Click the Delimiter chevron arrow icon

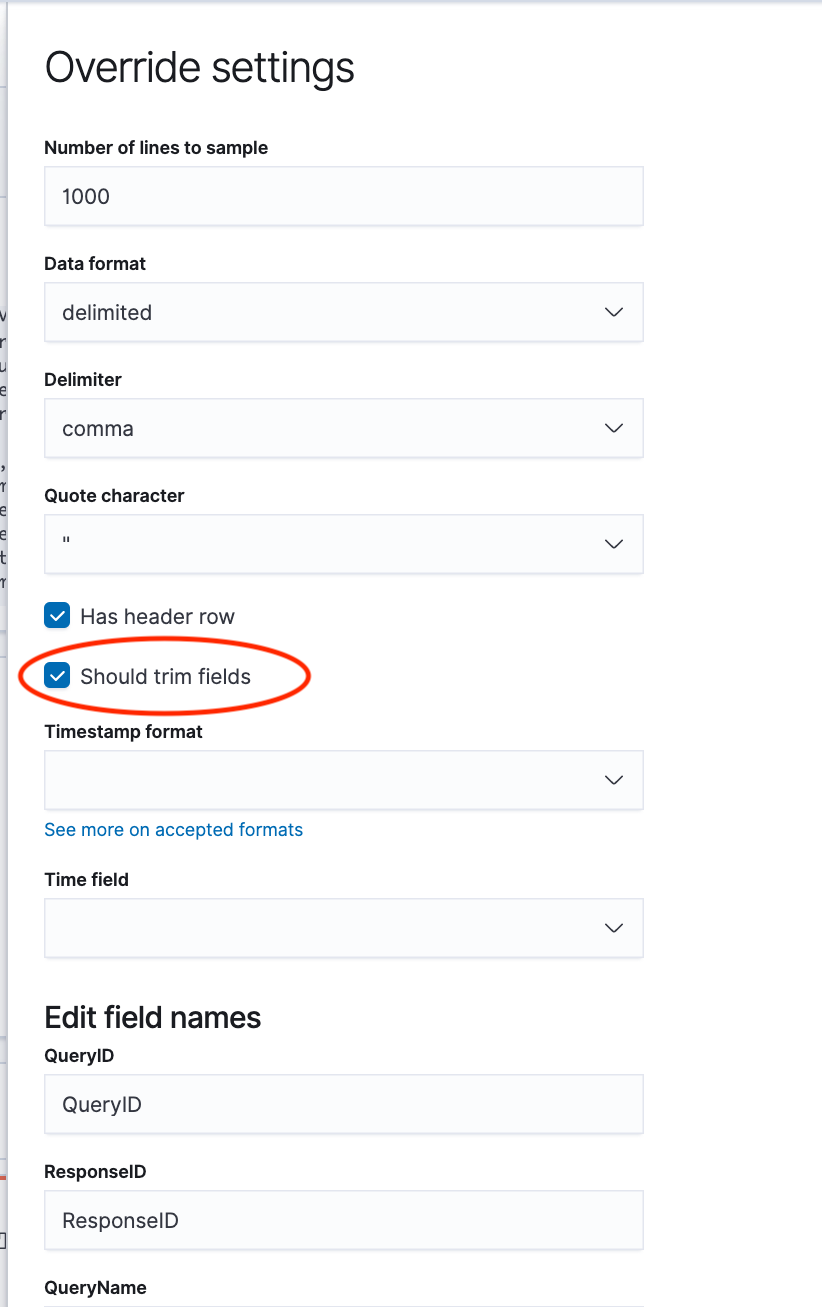coord(614,428)
